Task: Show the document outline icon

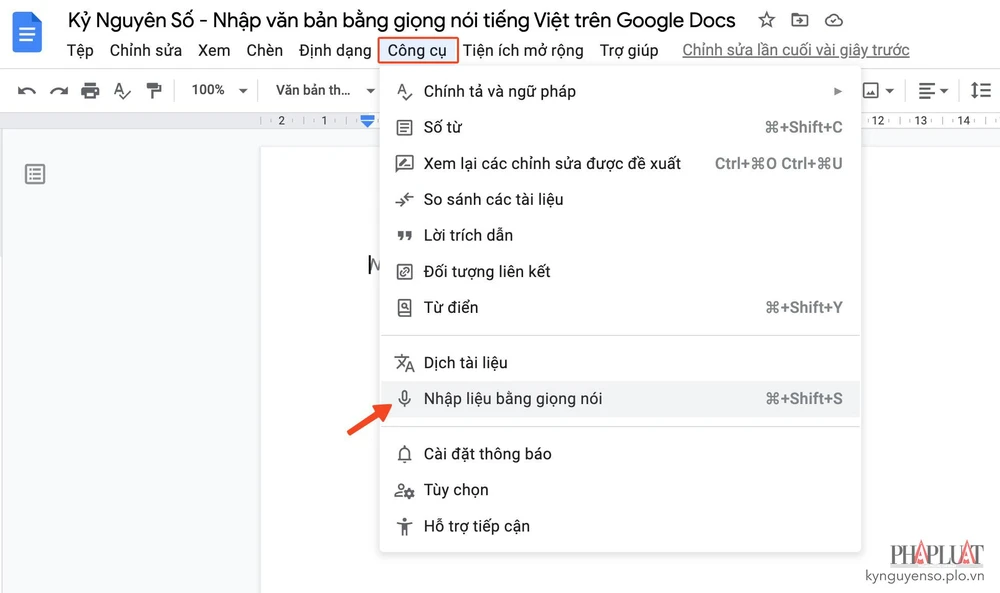Action: click(35, 173)
